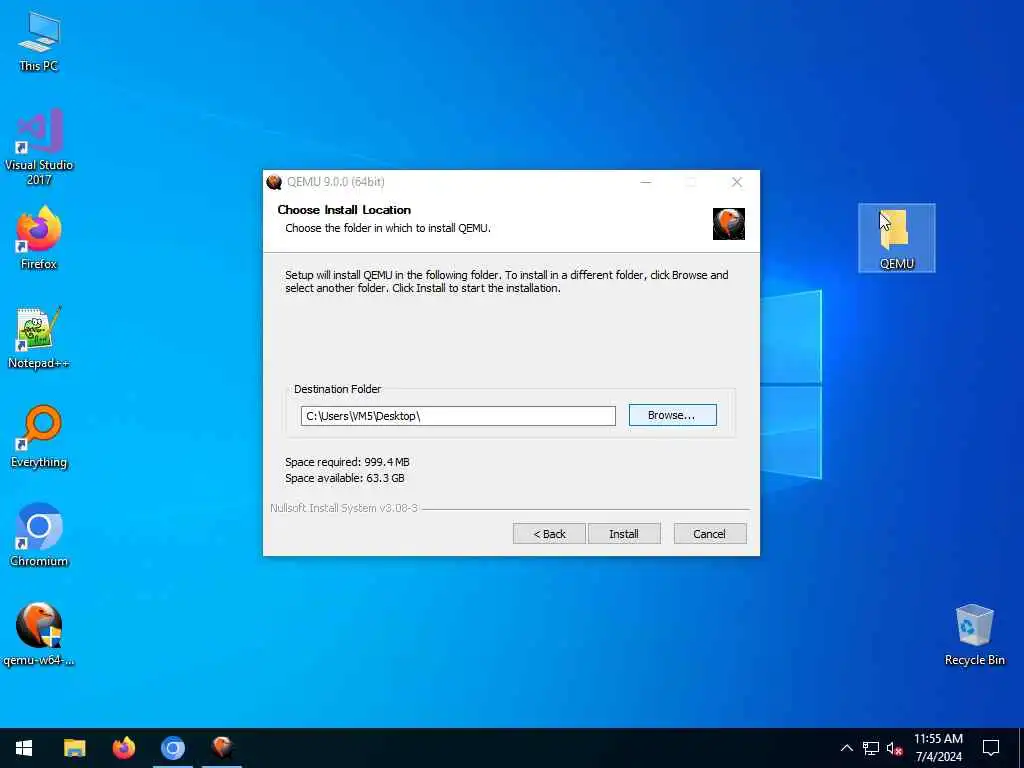Click Browse to choose a folder
The width and height of the screenshot is (1024, 768).
[x=673, y=415]
